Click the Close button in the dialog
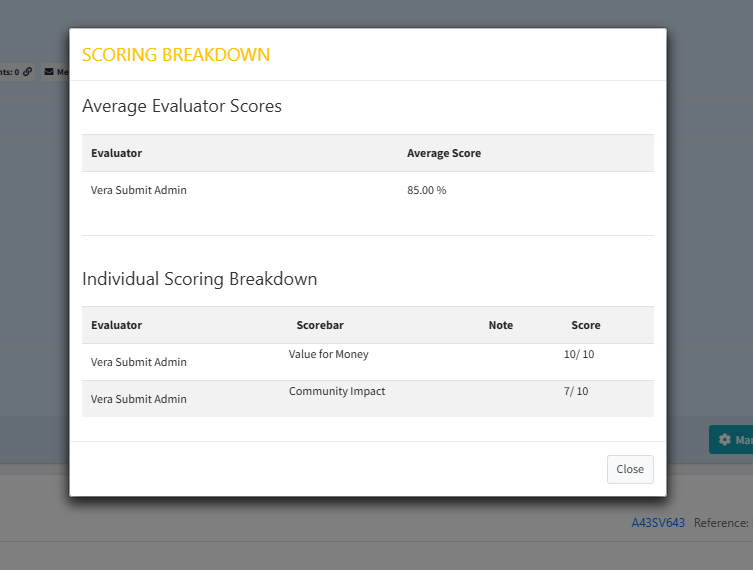The height and width of the screenshot is (570, 753). click(x=630, y=469)
